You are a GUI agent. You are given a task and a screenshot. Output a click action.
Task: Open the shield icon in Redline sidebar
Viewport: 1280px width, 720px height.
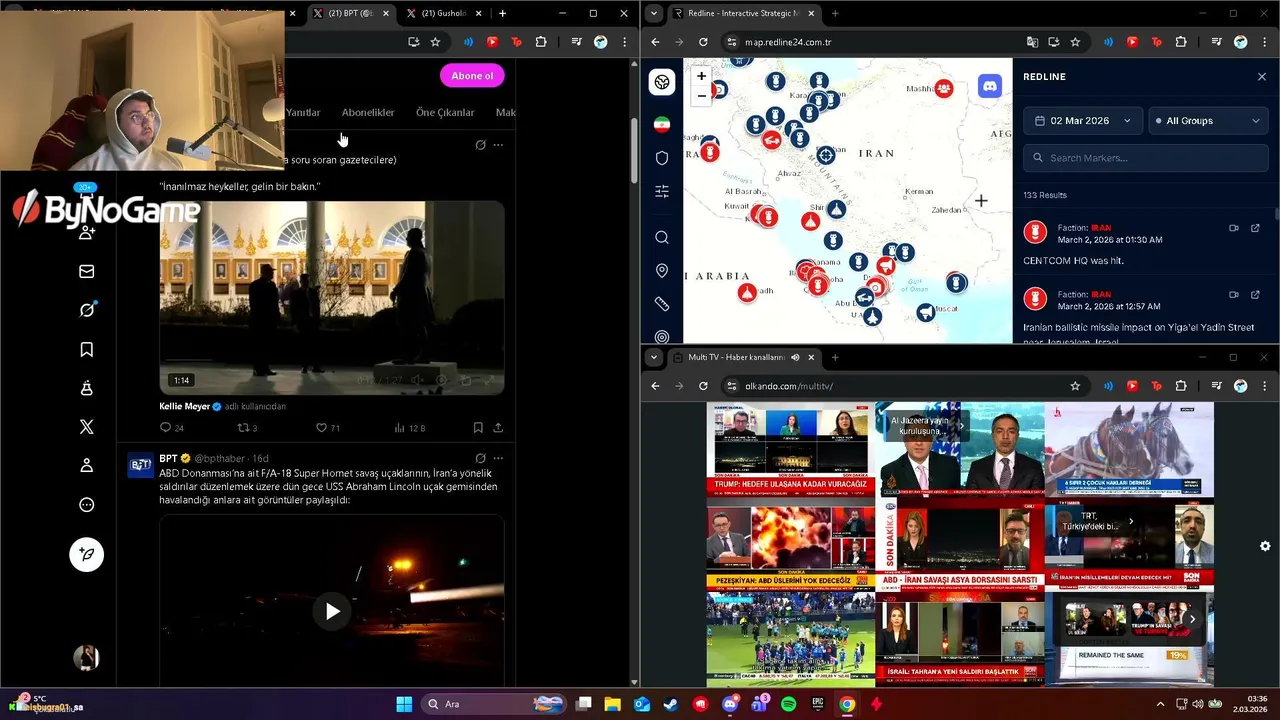click(x=662, y=158)
